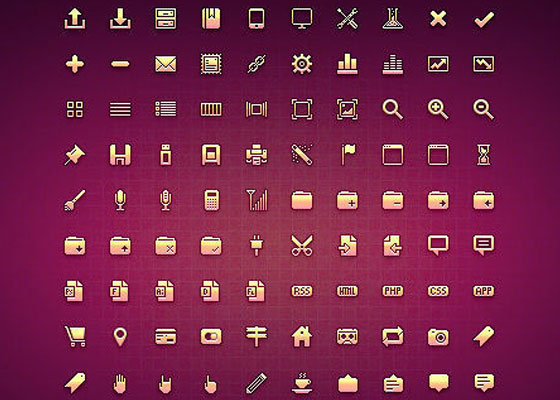Open the mail envelope icon

(166, 64)
